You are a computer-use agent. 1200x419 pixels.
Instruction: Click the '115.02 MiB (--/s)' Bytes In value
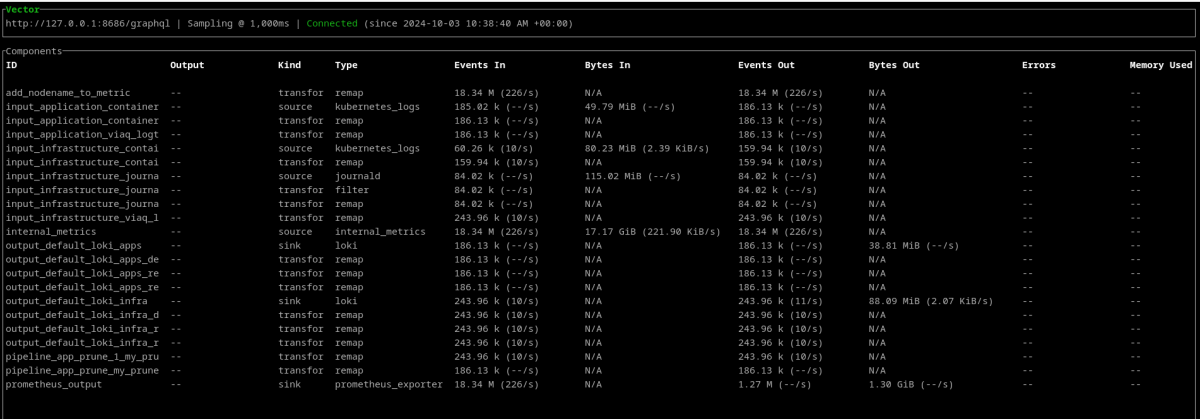click(634, 175)
